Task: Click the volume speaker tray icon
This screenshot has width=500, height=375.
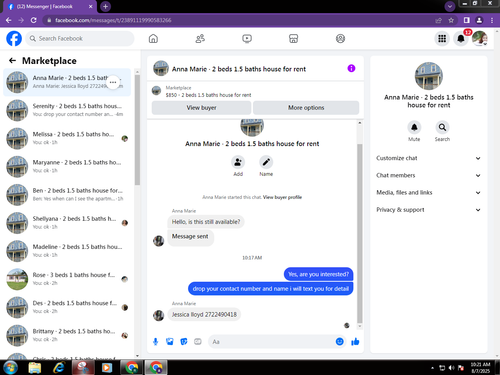Action: (x=451, y=368)
